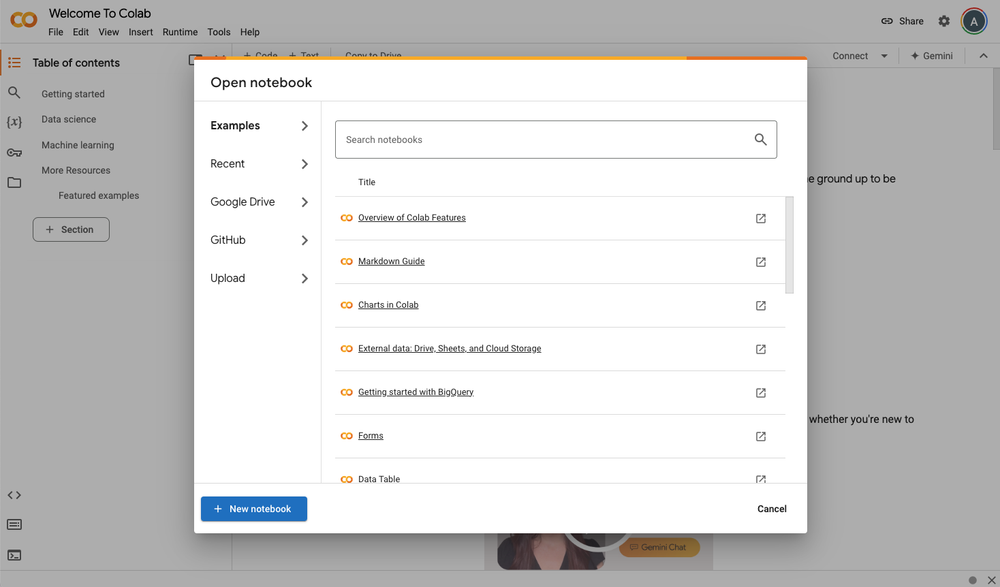Open the Insert menu
Image resolution: width=1000 pixels, height=587 pixels.
(x=140, y=32)
